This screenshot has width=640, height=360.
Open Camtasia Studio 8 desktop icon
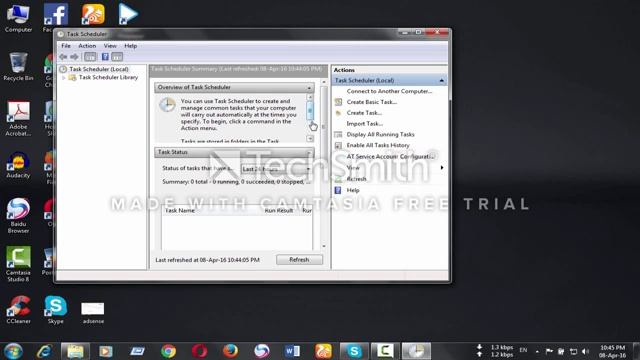coord(18,264)
